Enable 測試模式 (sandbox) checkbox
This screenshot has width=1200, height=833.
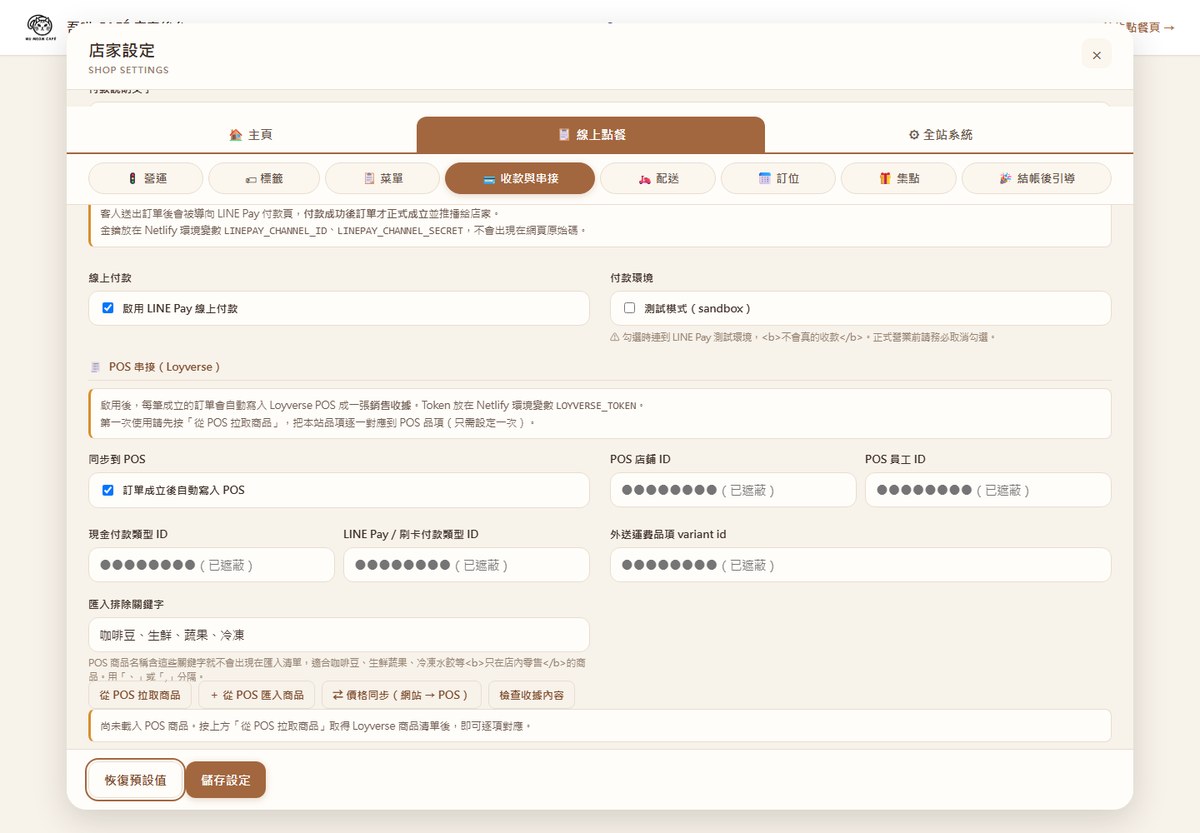629,308
